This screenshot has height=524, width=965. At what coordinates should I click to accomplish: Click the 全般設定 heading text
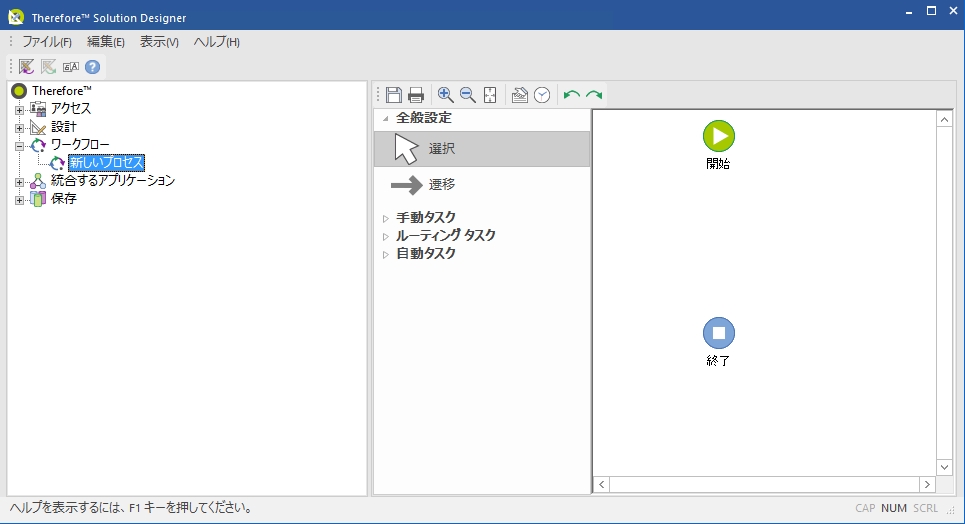(424, 118)
